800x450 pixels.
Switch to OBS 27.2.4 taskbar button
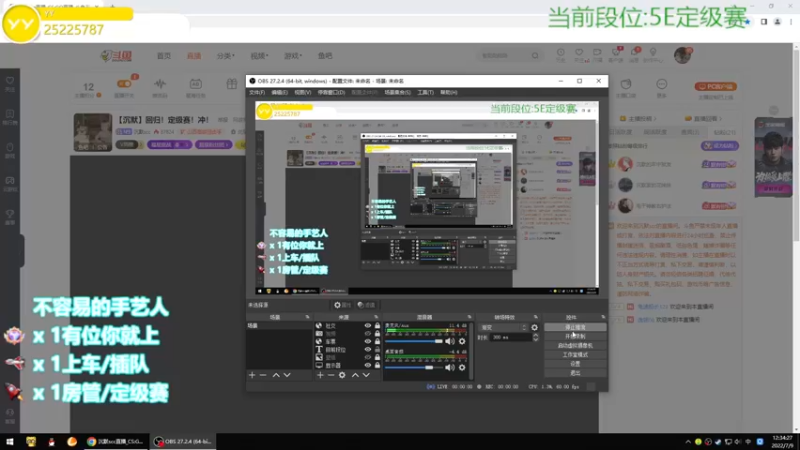coord(183,441)
